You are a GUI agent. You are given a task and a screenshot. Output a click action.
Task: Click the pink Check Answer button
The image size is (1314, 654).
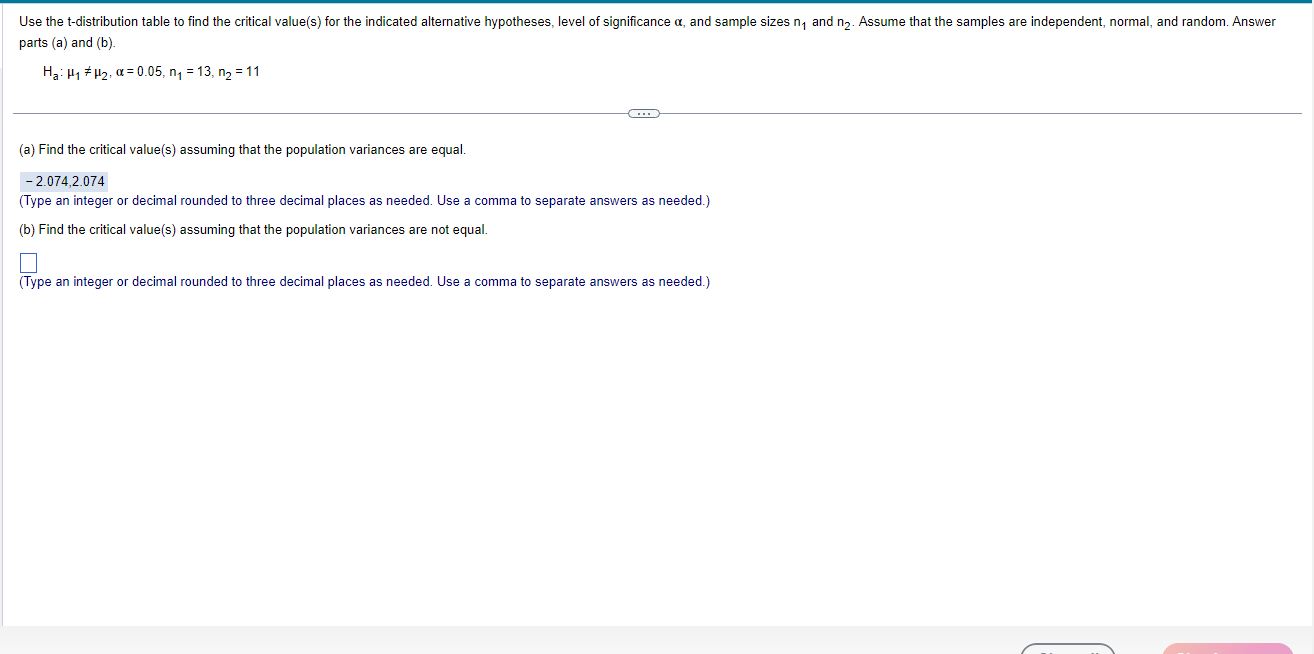coord(1227,649)
